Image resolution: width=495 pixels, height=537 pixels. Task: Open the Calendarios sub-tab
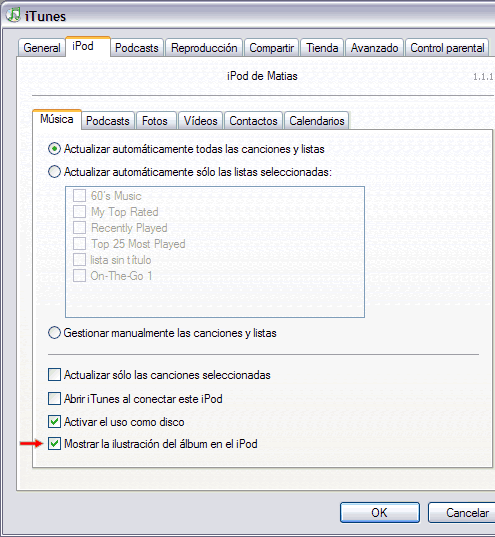[317, 121]
